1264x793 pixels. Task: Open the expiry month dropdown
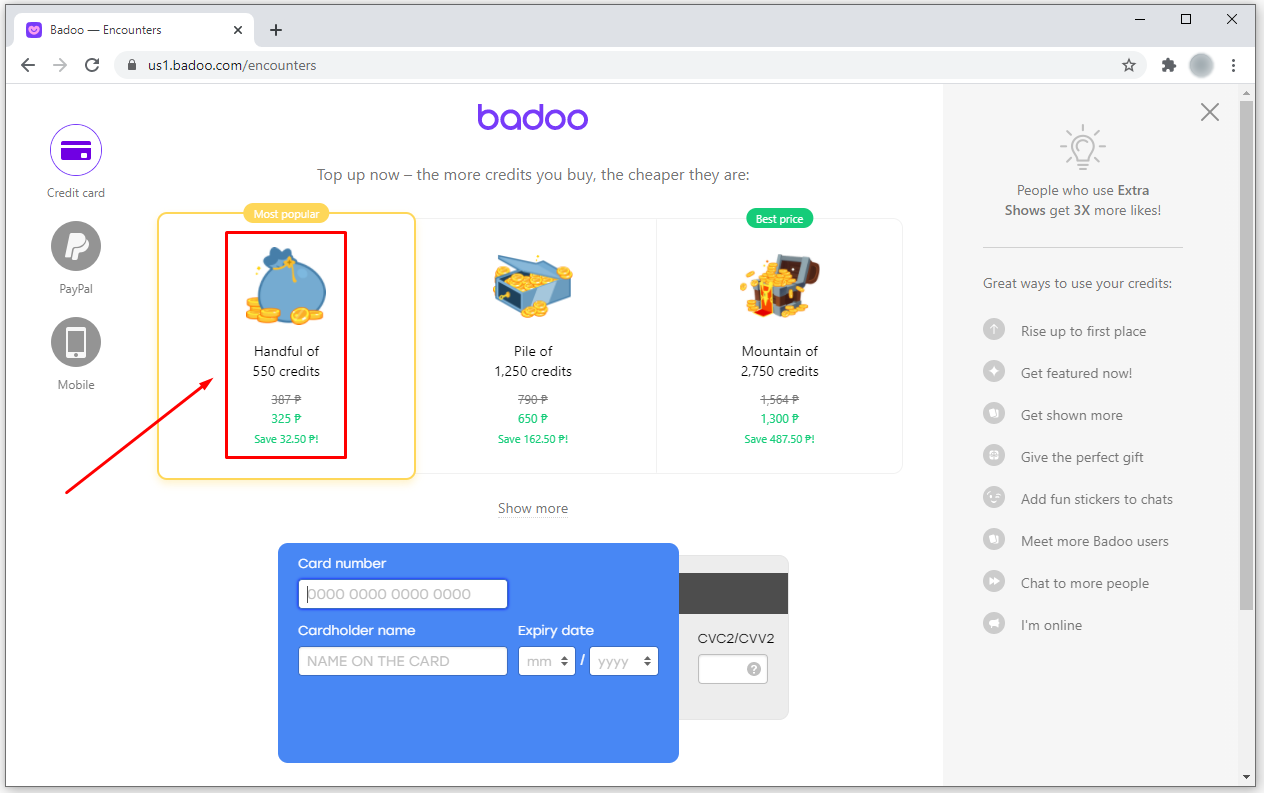(546, 661)
